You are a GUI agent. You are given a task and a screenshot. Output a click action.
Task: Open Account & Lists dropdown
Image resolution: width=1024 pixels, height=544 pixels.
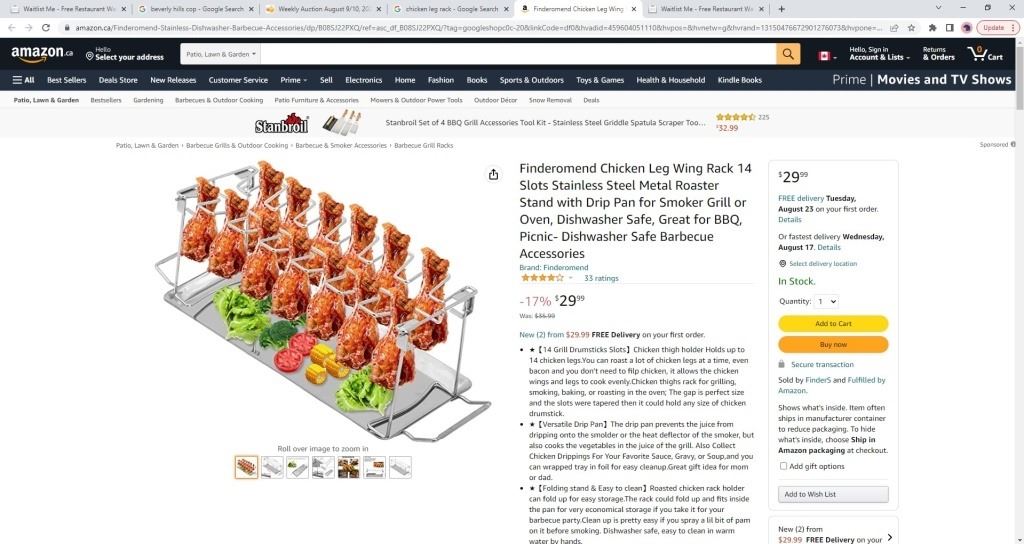point(879,54)
